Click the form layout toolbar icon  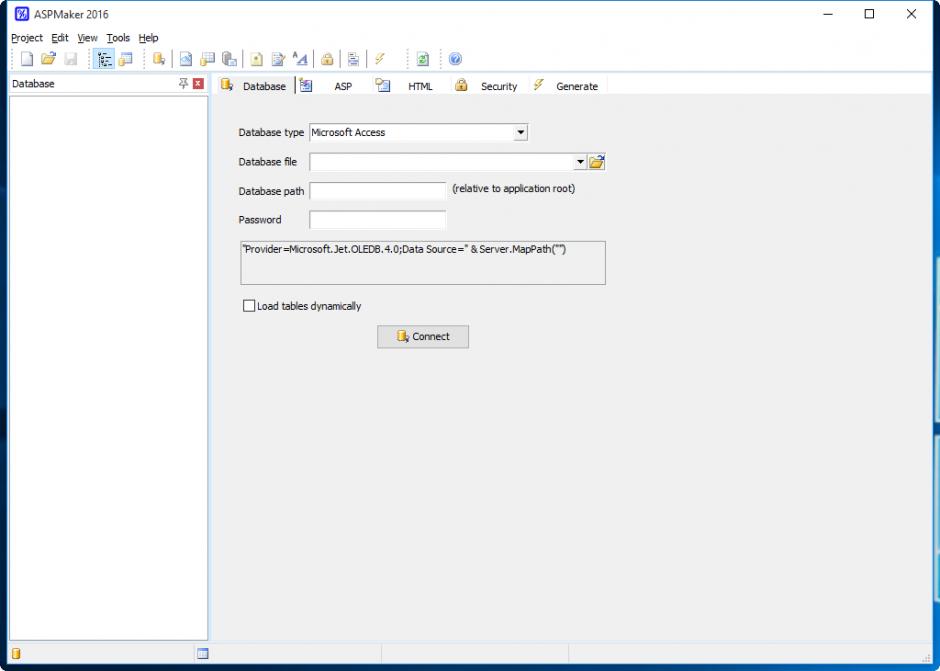click(x=354, y=59)
